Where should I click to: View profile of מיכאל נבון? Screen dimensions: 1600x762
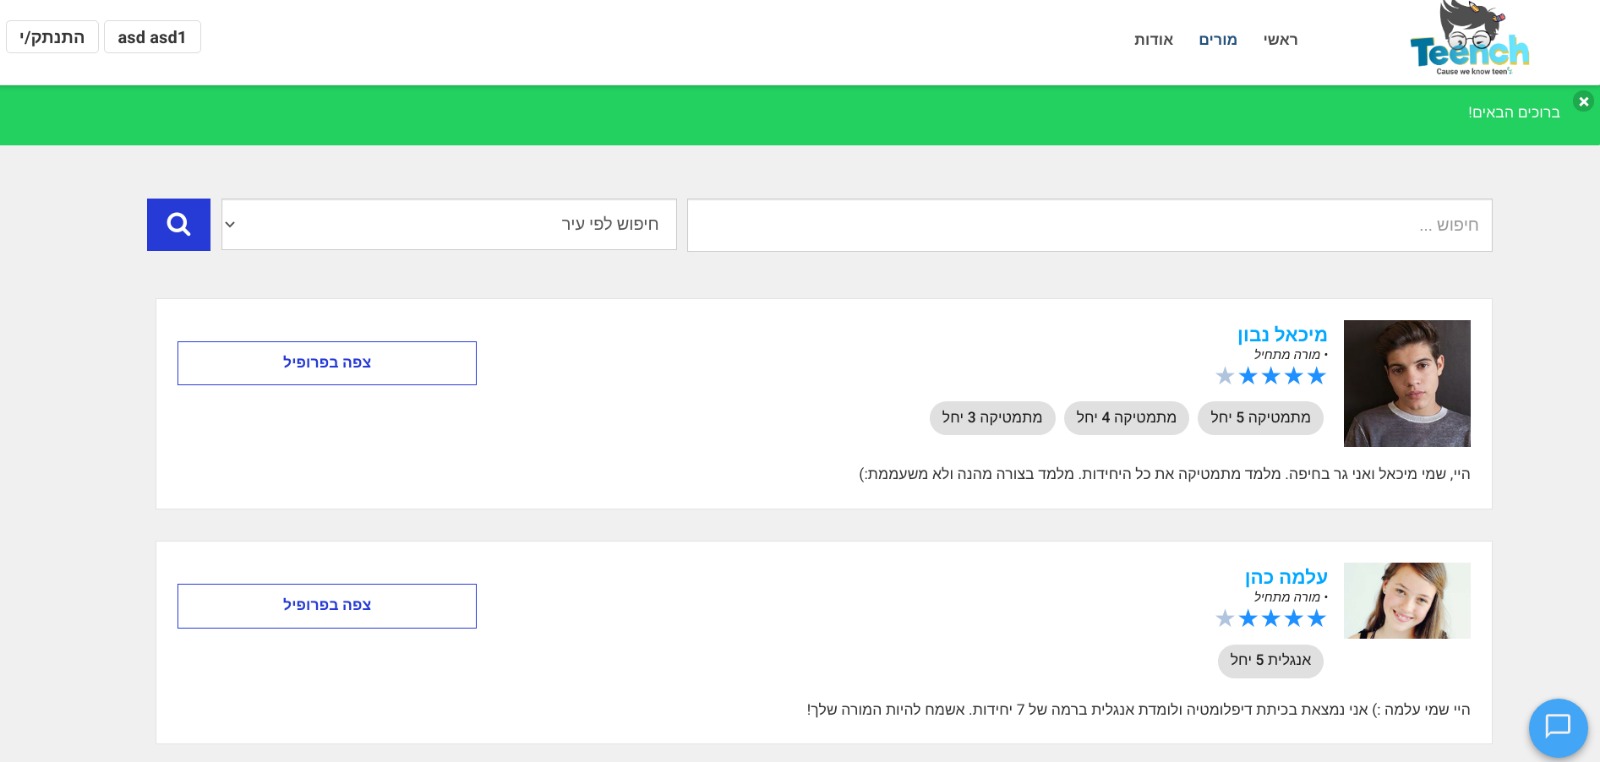point(327,362)
